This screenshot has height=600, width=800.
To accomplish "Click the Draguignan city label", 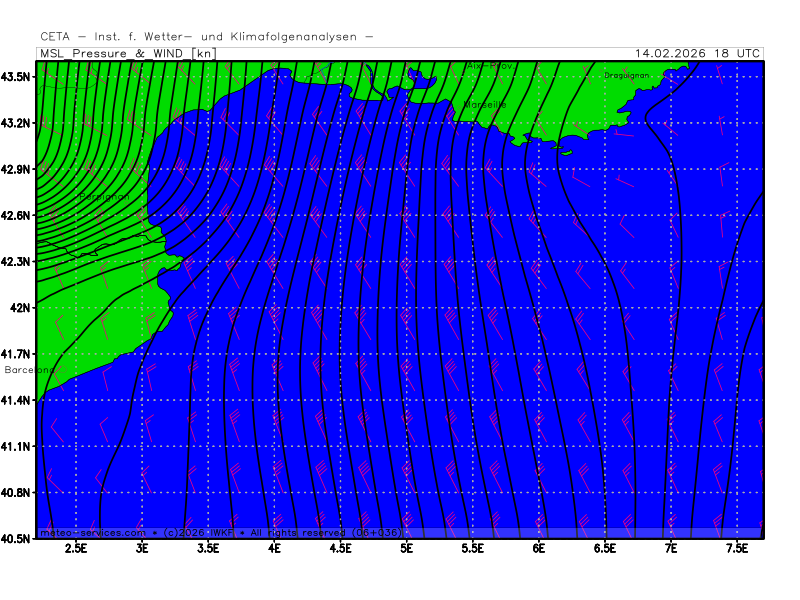I will (x=626, y=75).
